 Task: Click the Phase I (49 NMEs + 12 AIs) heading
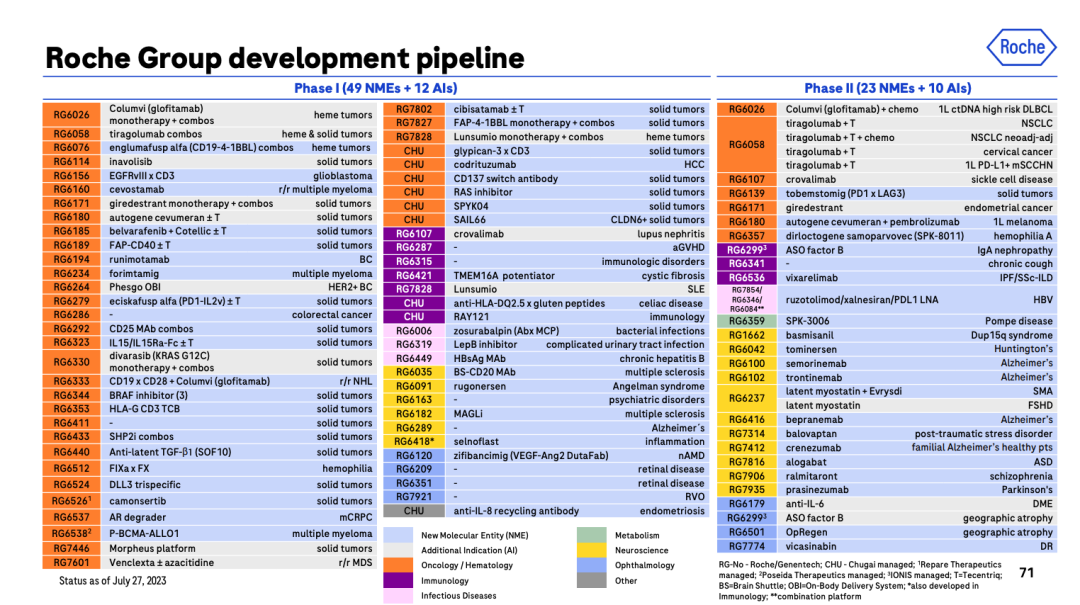pos(375,88)
